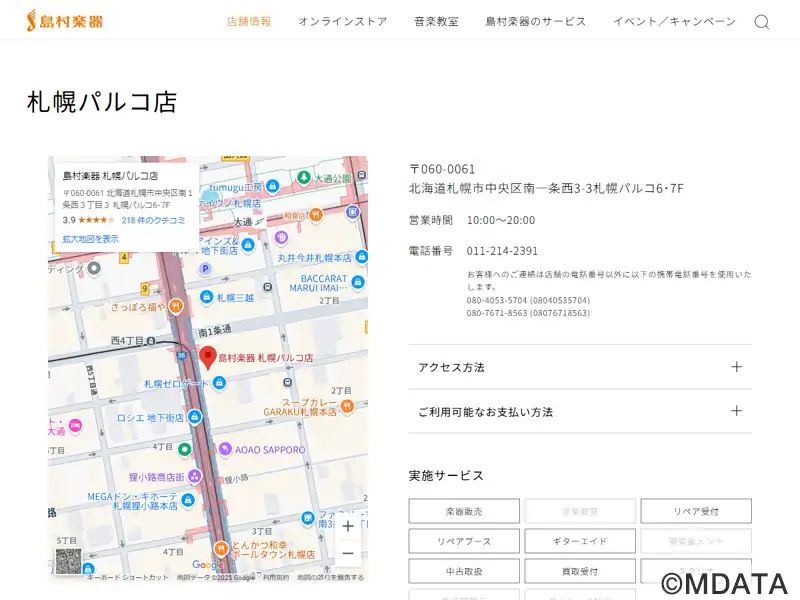Click the postal code 〒060-0061 text
This screenshot has height=600, width=800.
[442, 169]
